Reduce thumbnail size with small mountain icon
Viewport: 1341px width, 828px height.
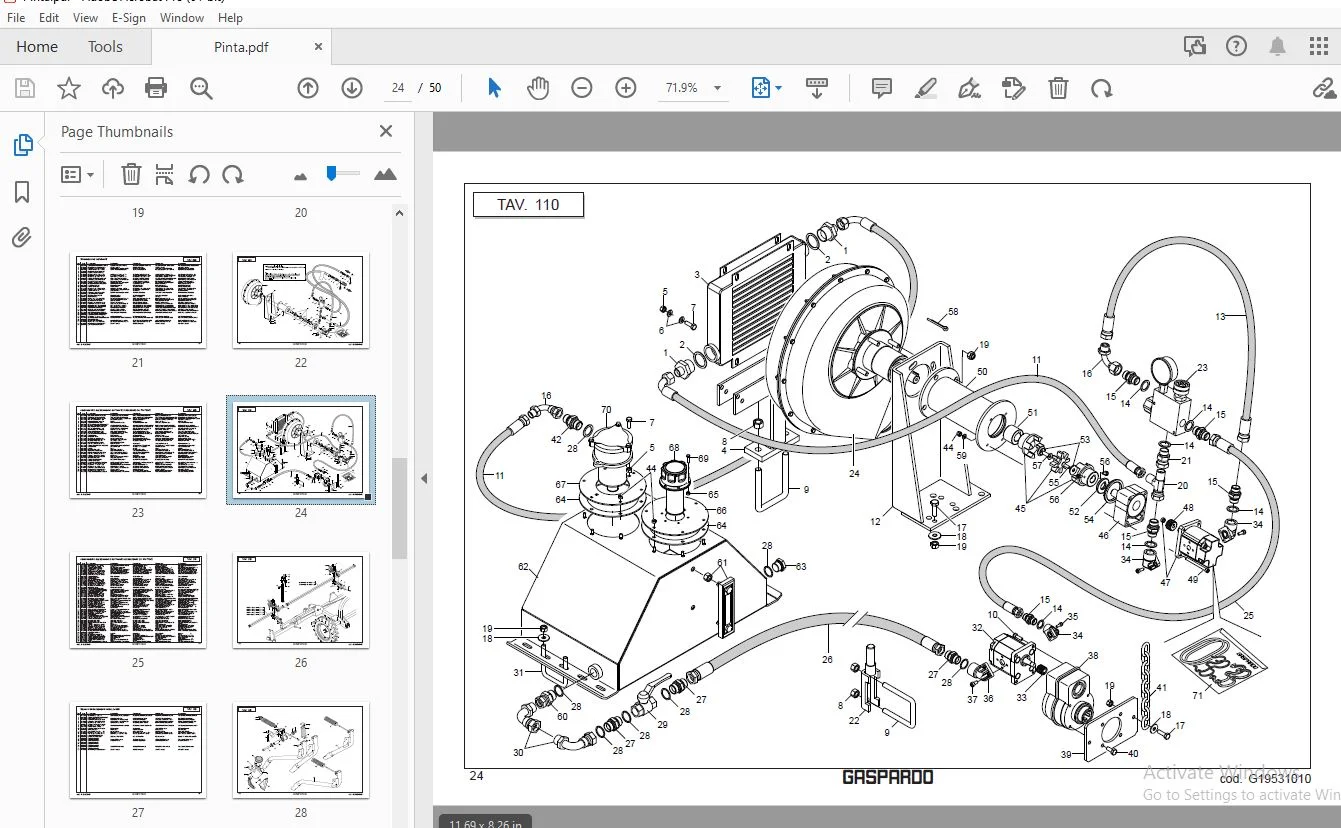click(300, 176)
